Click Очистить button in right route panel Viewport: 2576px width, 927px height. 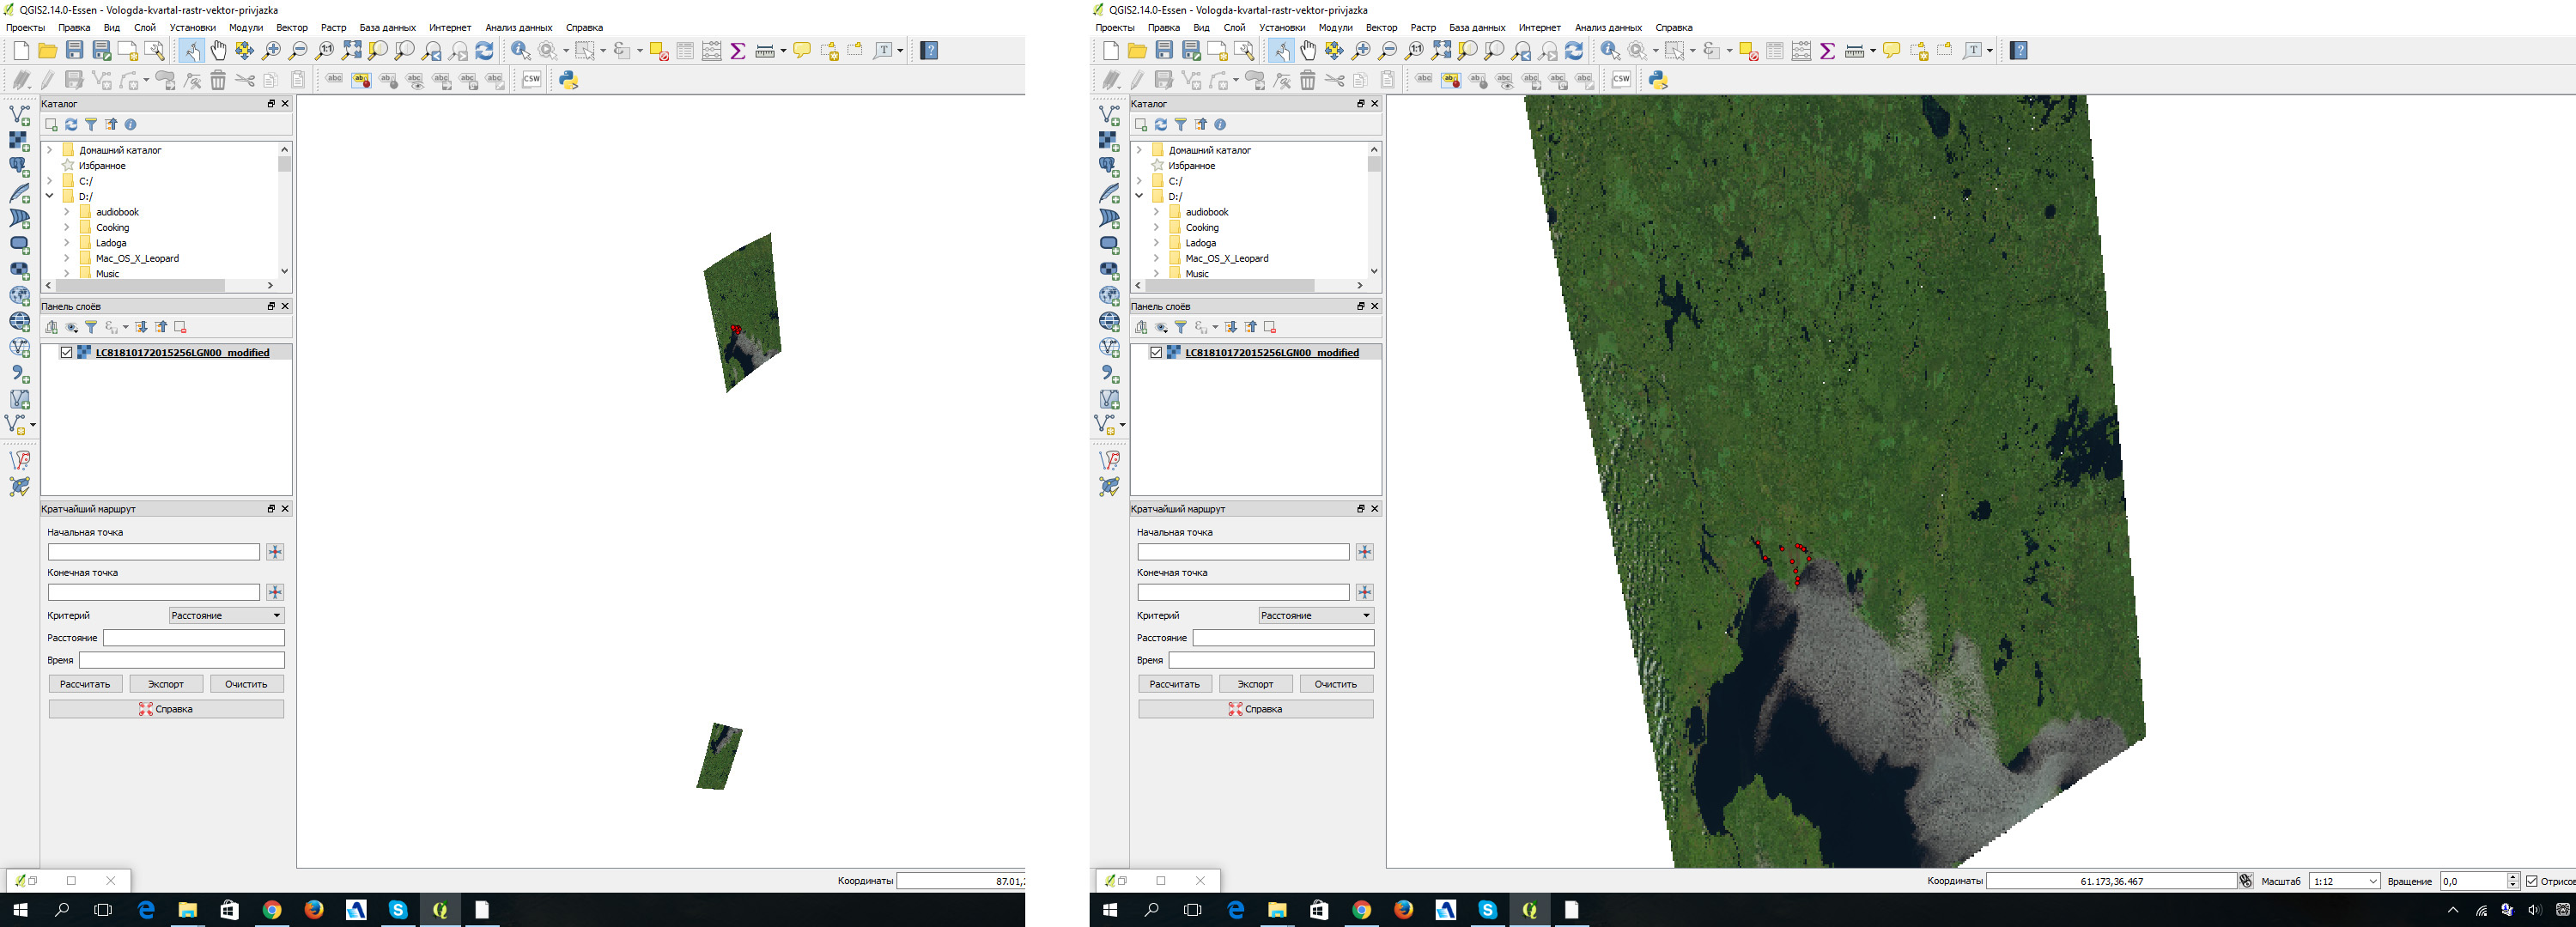click(x=1335, y=684)
